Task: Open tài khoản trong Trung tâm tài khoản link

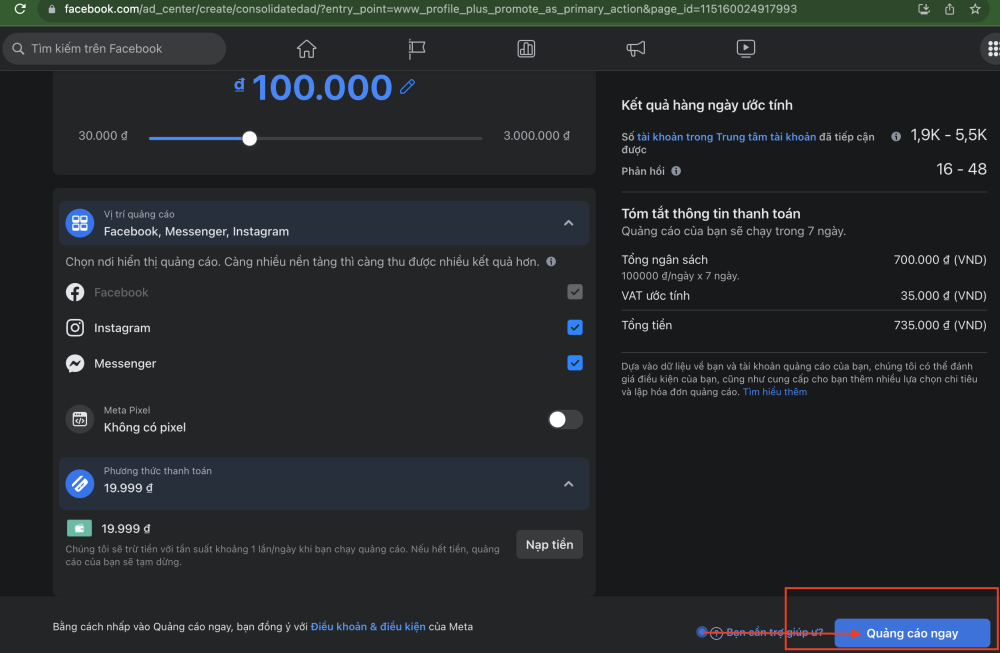Action: (x=726, y=136)
